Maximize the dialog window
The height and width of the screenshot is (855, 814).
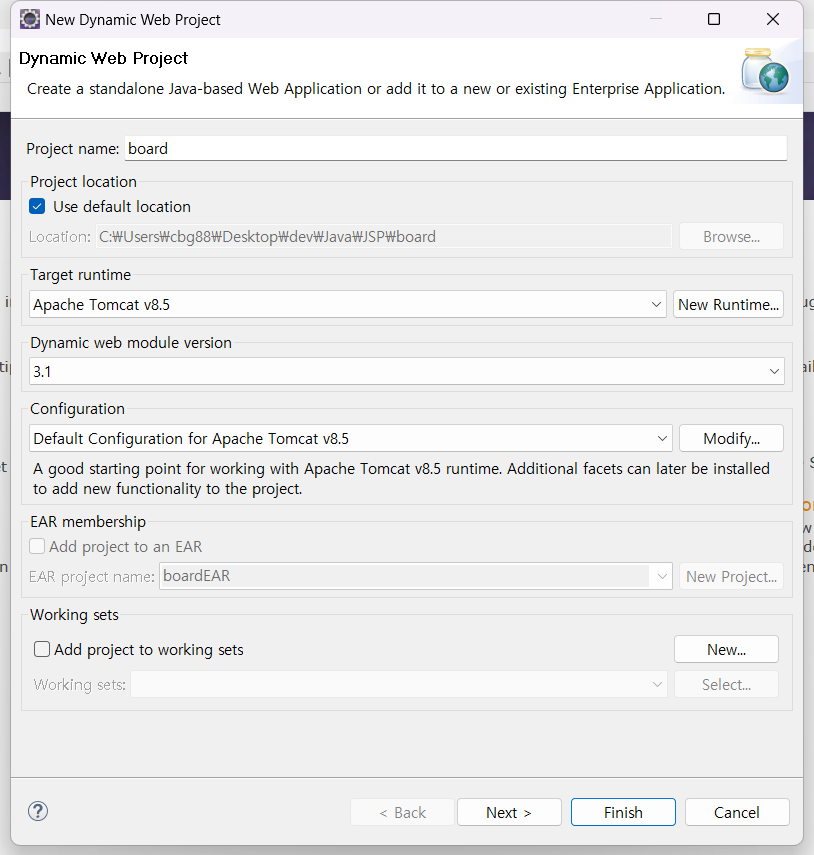tap(714, 20)
